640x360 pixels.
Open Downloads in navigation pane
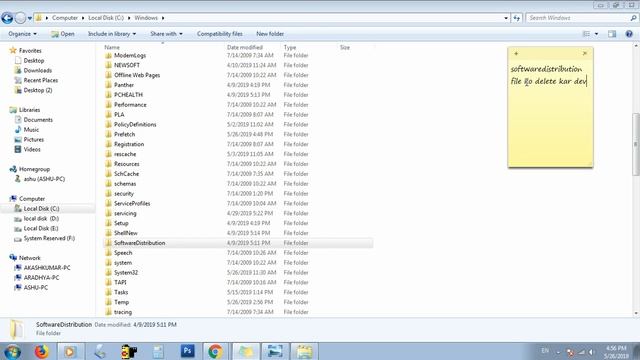pos(38,70)
